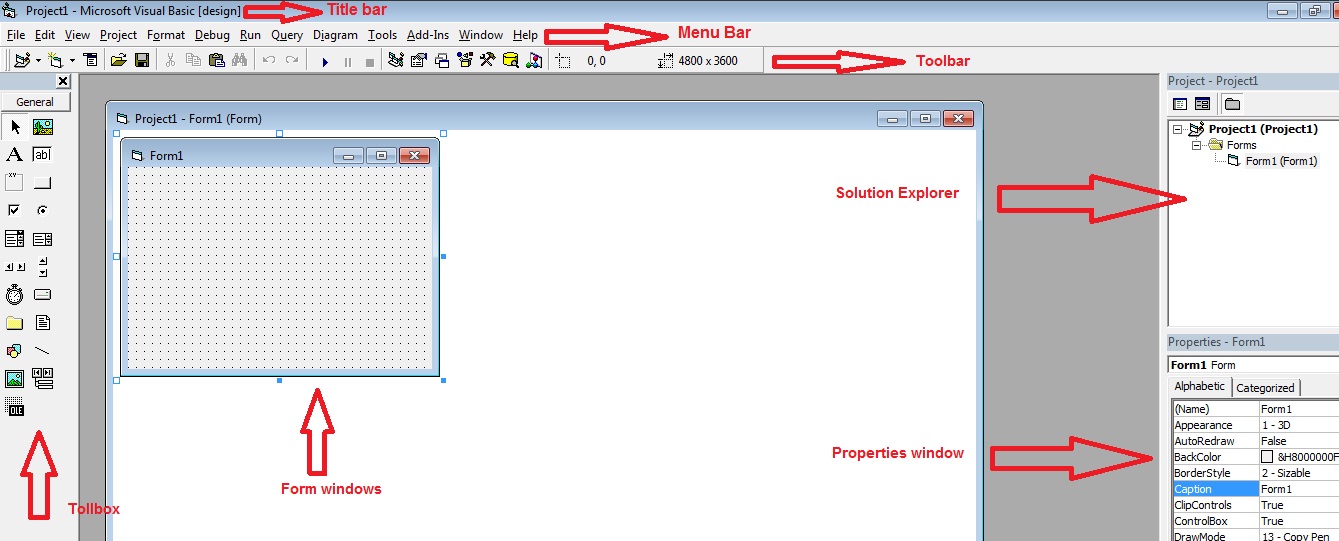Open the Data View Window toolbar icon

click(x=511, y=61)
